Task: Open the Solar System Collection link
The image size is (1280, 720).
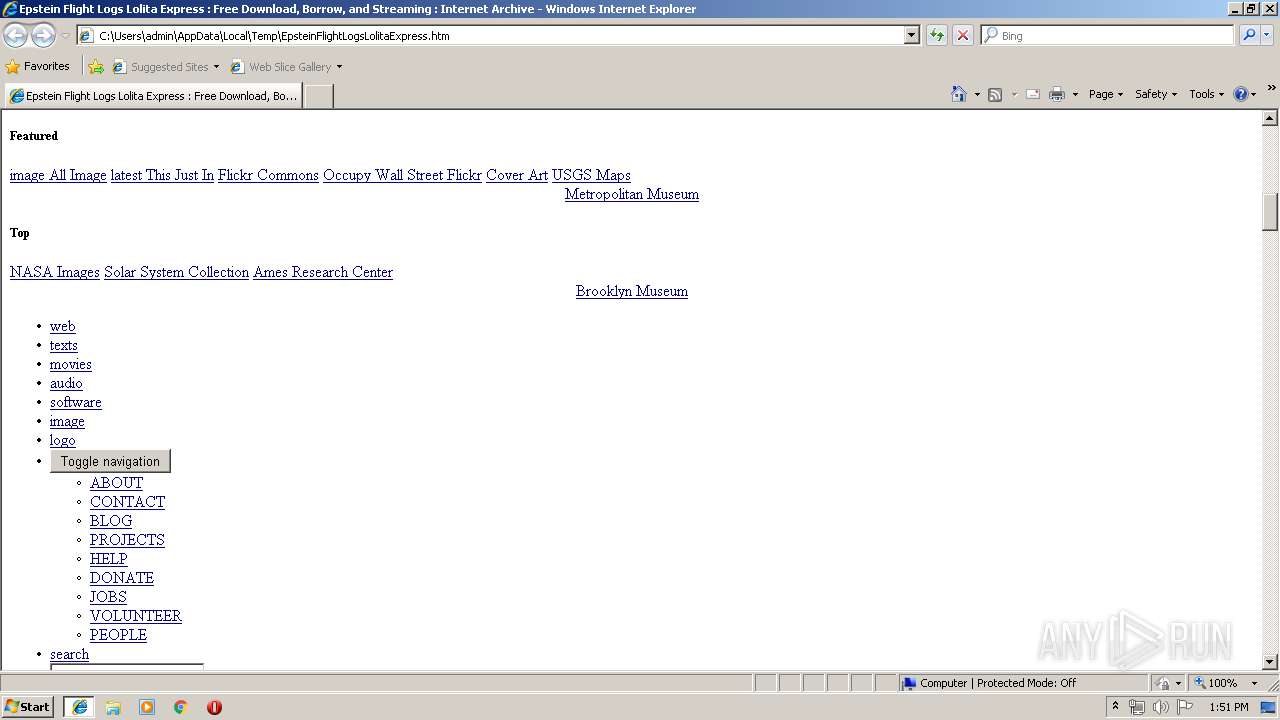Action: tap(176, 272)
